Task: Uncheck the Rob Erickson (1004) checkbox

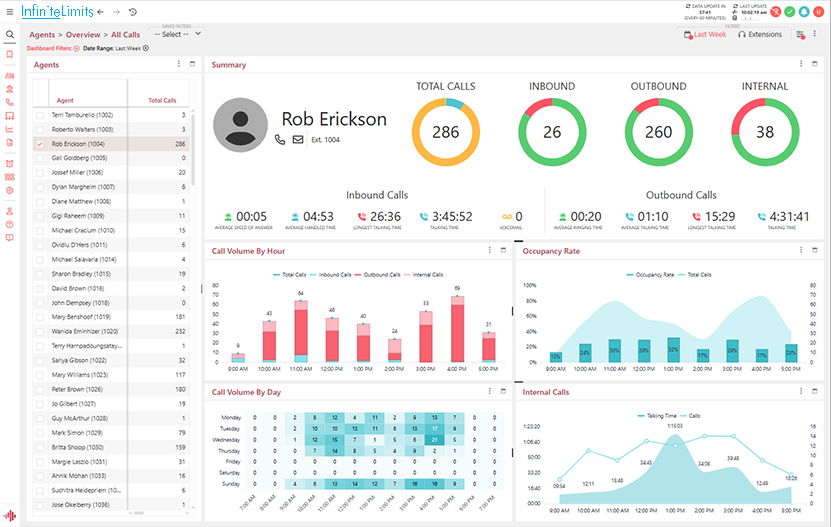Action: coord(40,144)
